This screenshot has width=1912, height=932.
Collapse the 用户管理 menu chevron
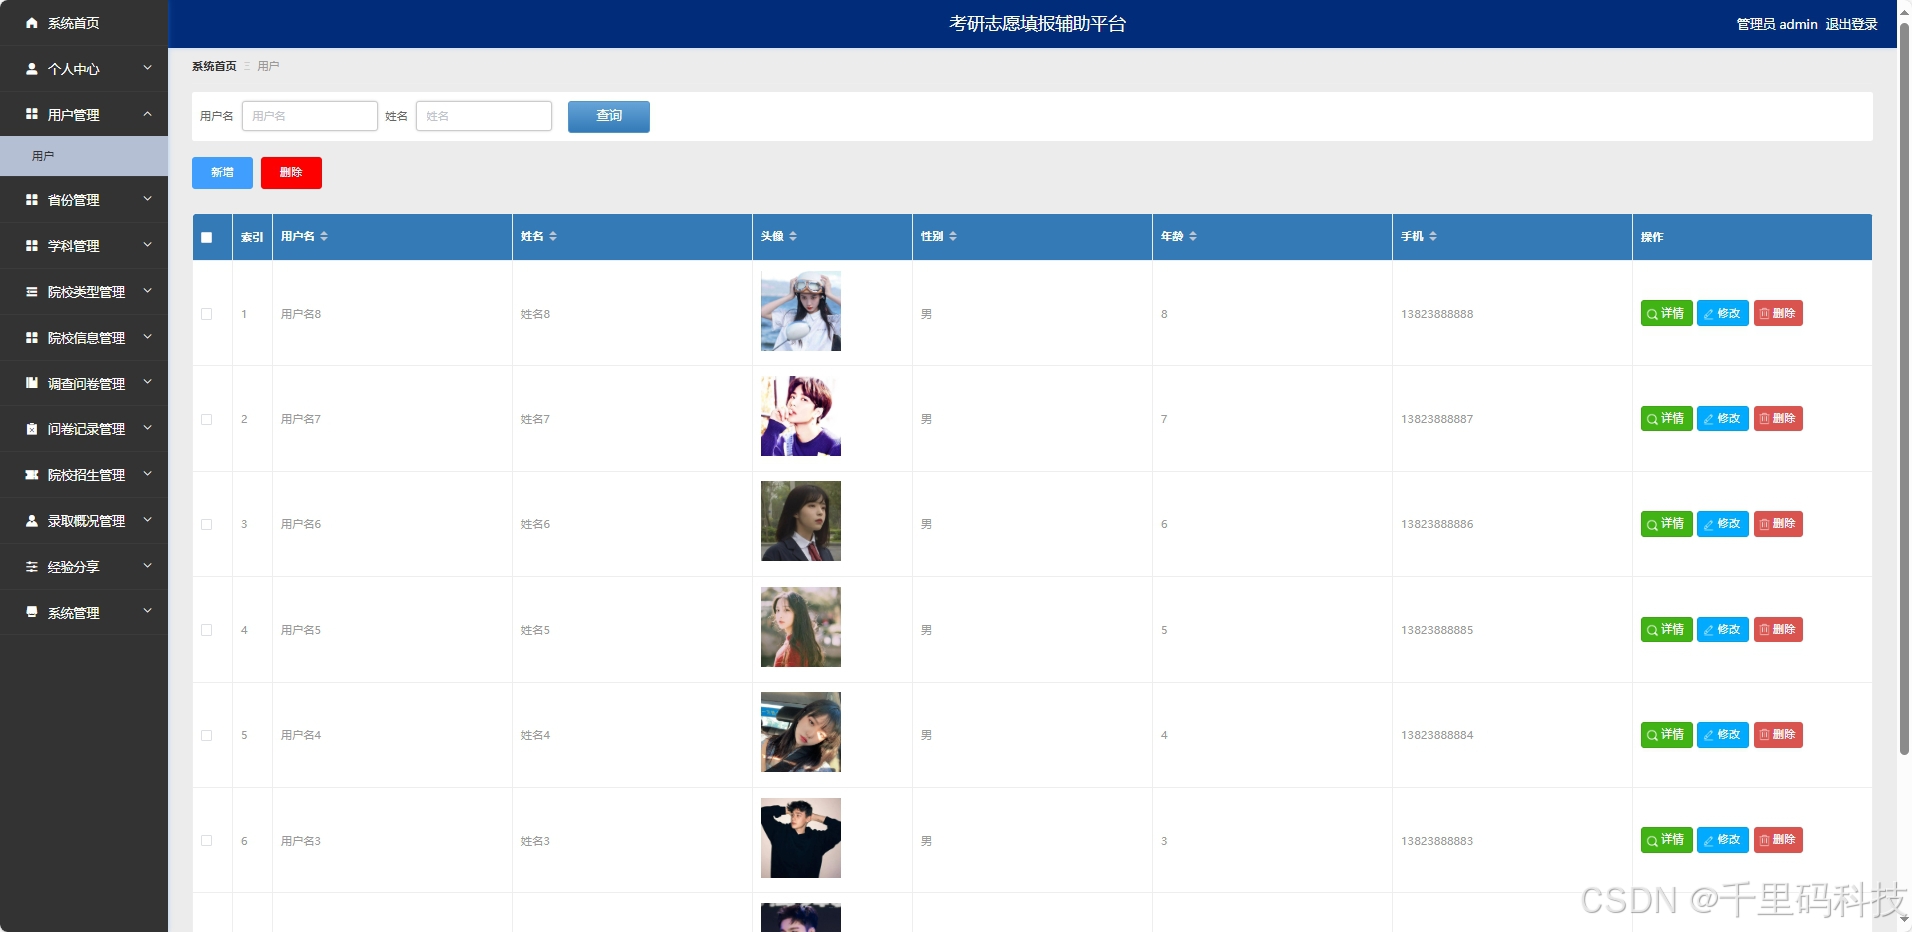[148, 114]
